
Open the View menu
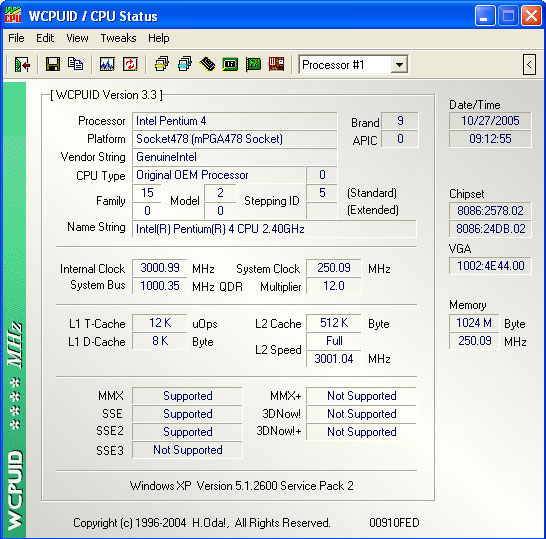click(x=77, y=38)
